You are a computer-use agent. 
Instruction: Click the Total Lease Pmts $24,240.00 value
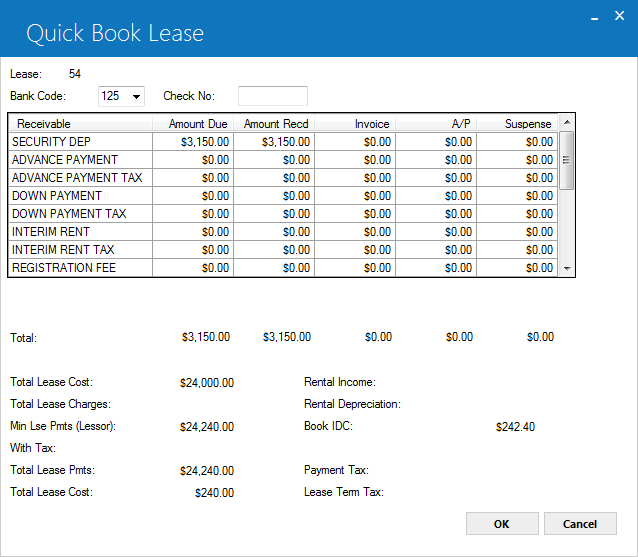[207, 471]
